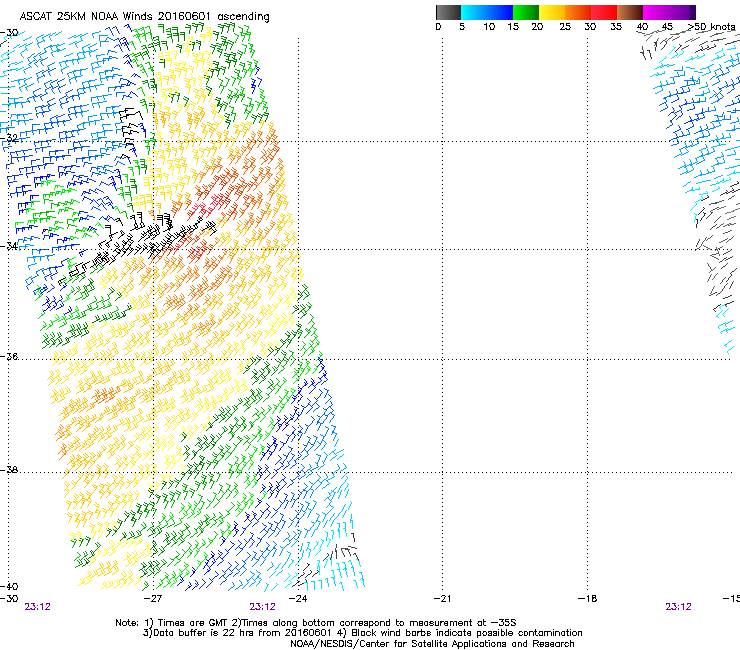740x650 pixels.
Task: Click the '>50 knots' legend label
Action: coord(711,26)
